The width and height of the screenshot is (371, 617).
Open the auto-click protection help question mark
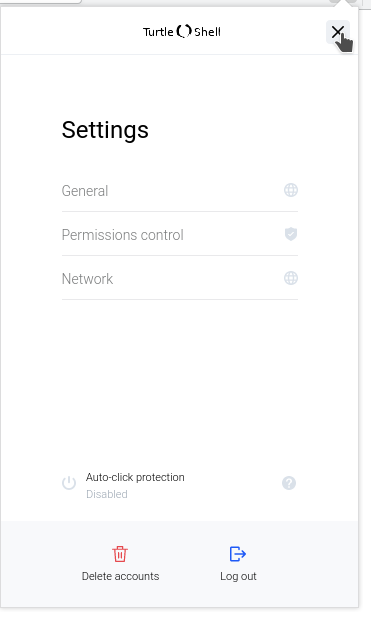point(289,483)
